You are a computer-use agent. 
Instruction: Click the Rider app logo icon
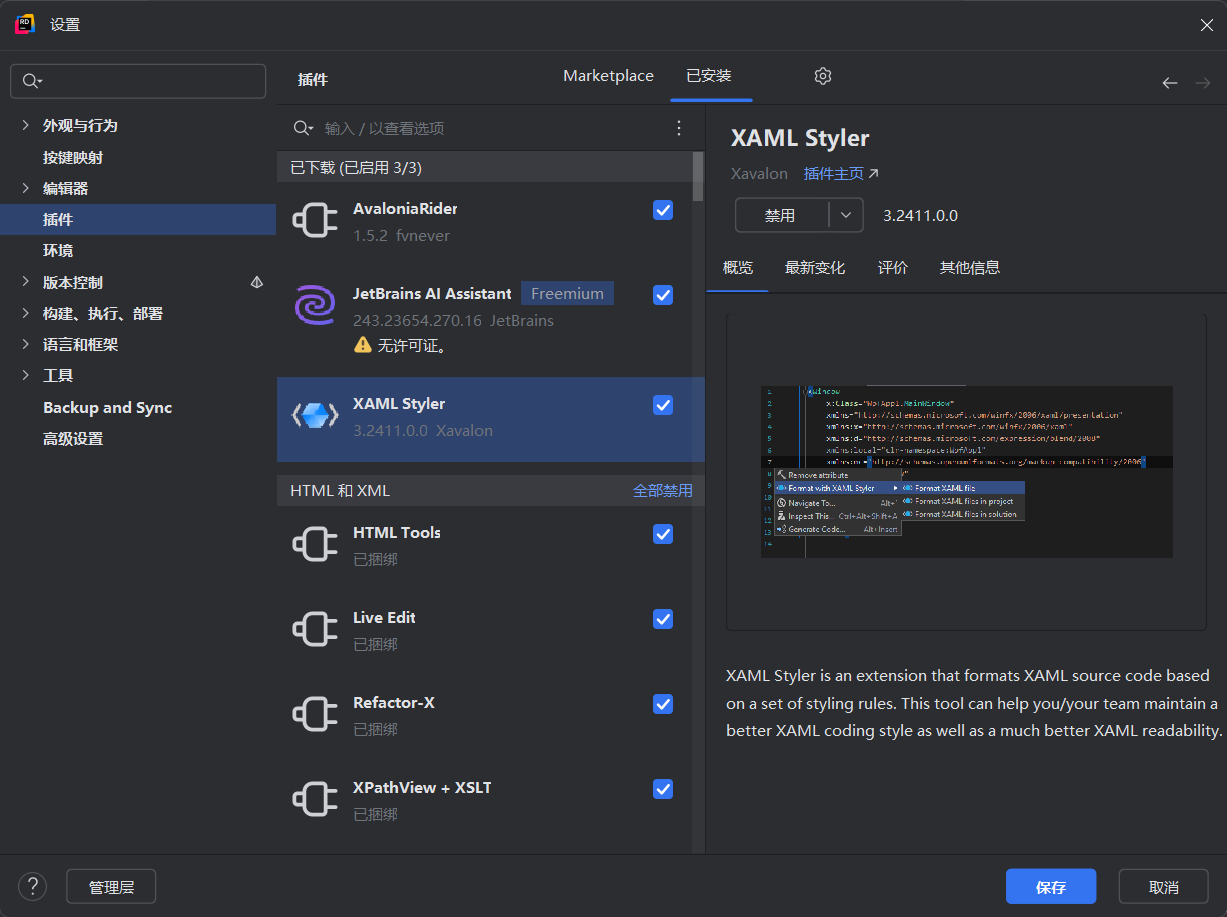point(26,25)
